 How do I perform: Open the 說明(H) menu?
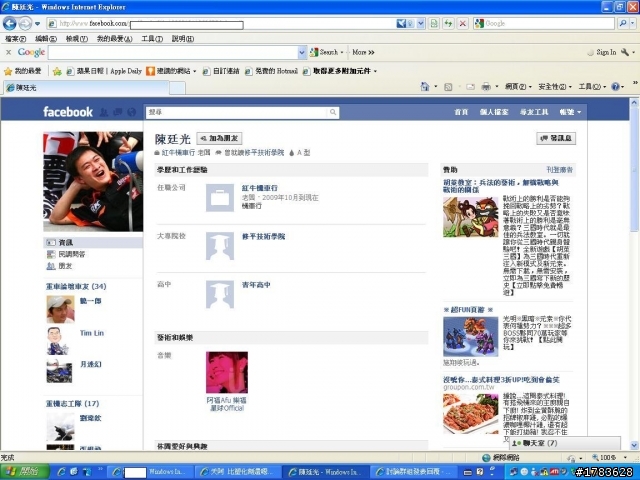(182, 39)
